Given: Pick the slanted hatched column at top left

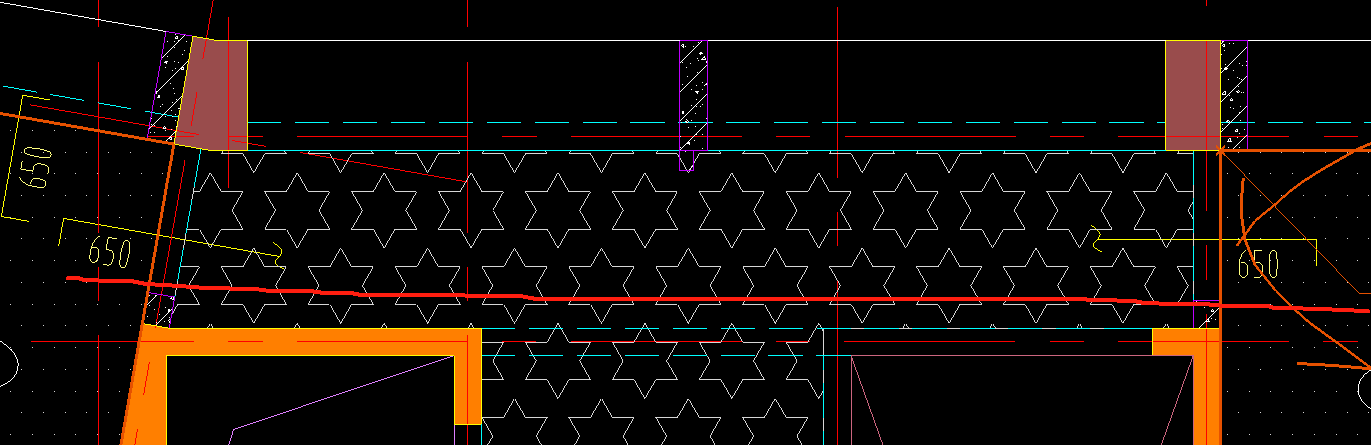Looking at the screenshot, I should point(170,86).
